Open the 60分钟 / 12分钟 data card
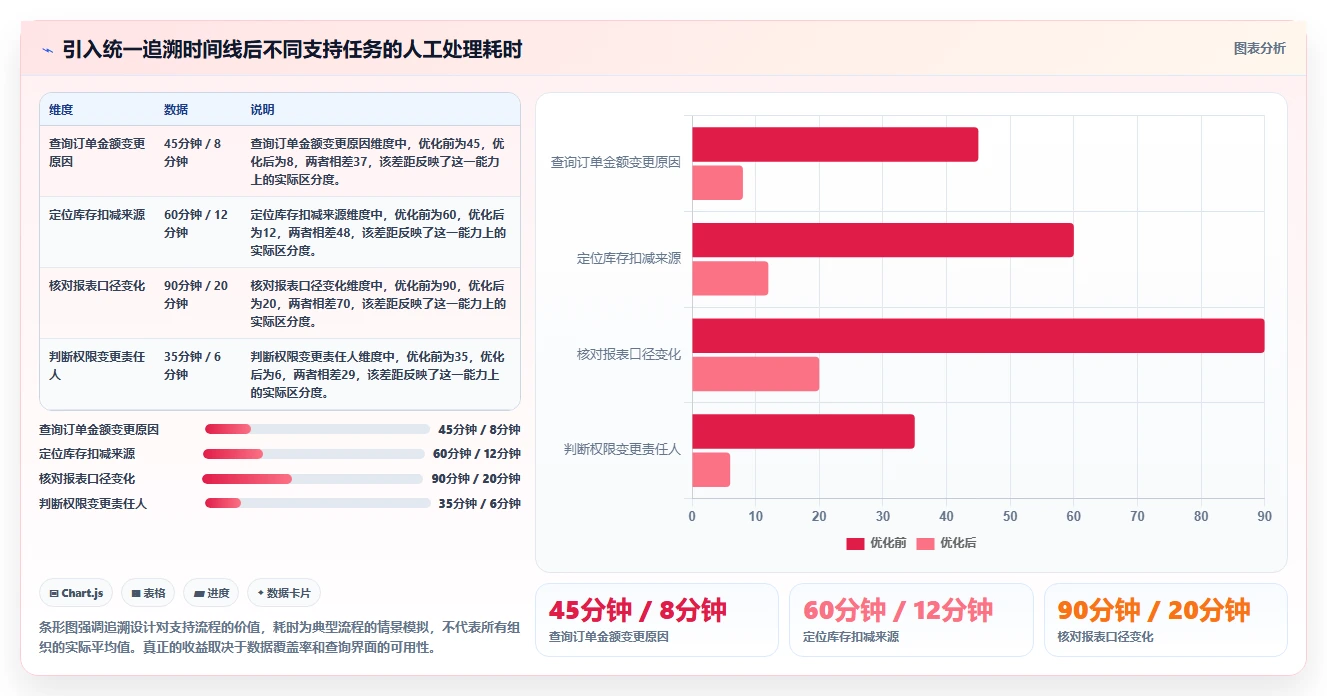 pyautogui.click(x=911, y=620)
